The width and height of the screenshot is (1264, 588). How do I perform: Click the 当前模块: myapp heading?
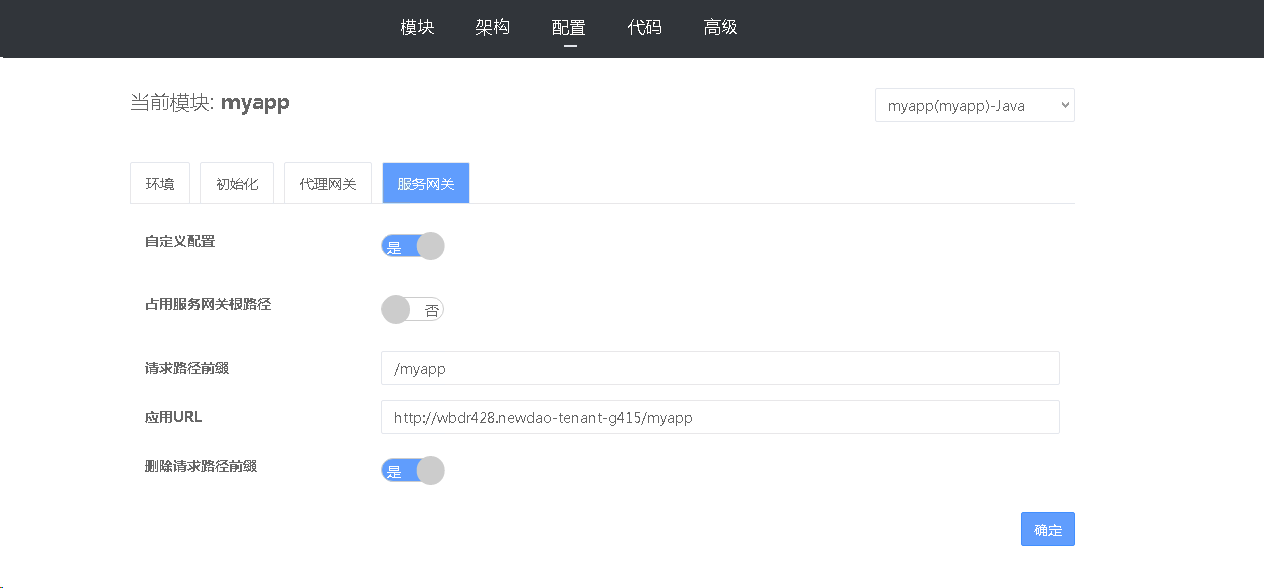click(x=210, y=102)
